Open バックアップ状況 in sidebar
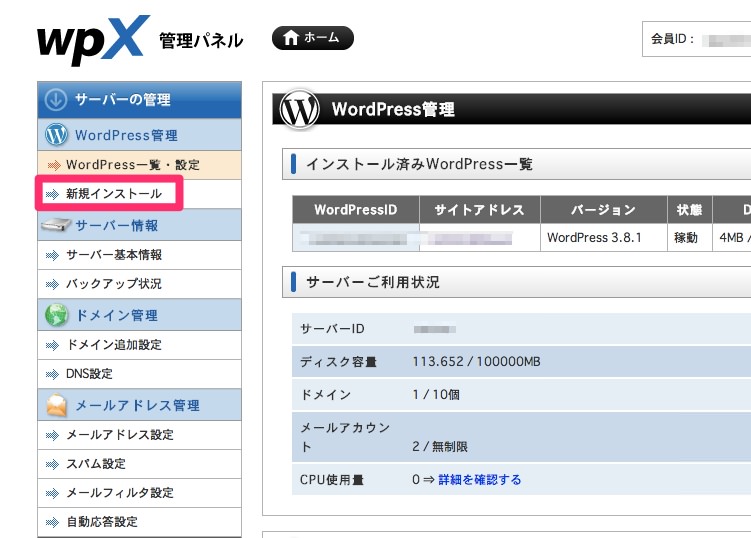Image resolution: width=751 pixels, height=538 pixels. (139, 284)
